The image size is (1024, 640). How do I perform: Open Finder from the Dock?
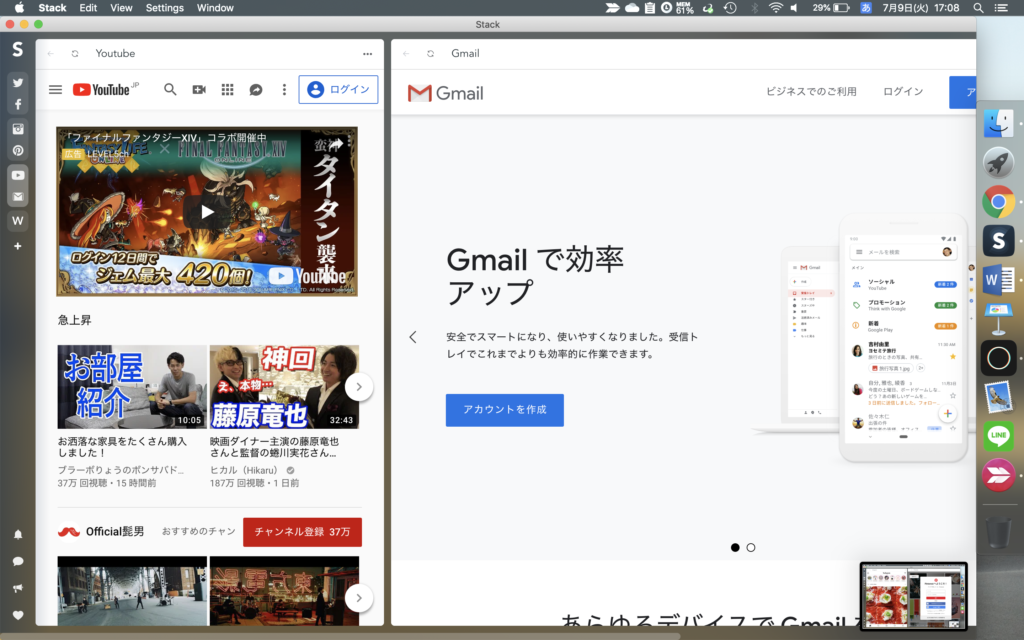click(x=998, y=123)
